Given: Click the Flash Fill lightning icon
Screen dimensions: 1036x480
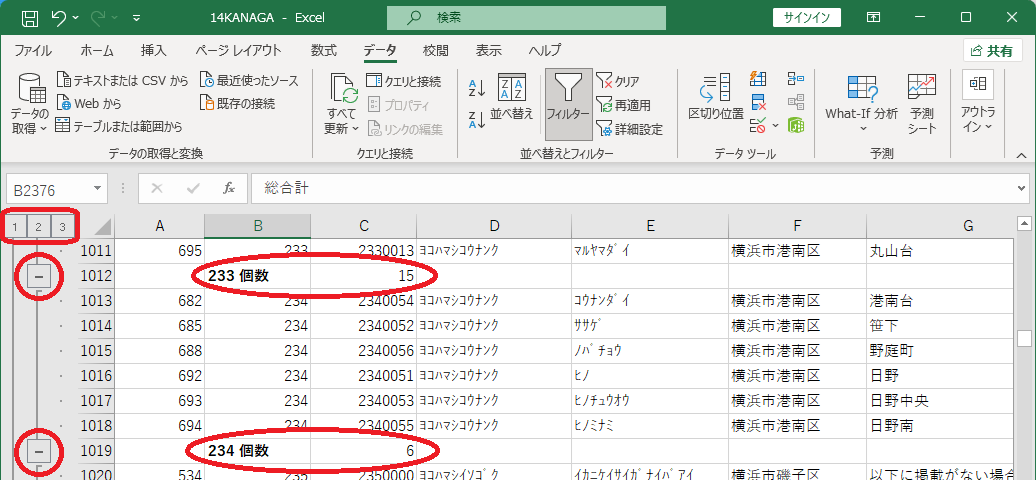Looking at the screenshot, I should click(x=758, y=79).
